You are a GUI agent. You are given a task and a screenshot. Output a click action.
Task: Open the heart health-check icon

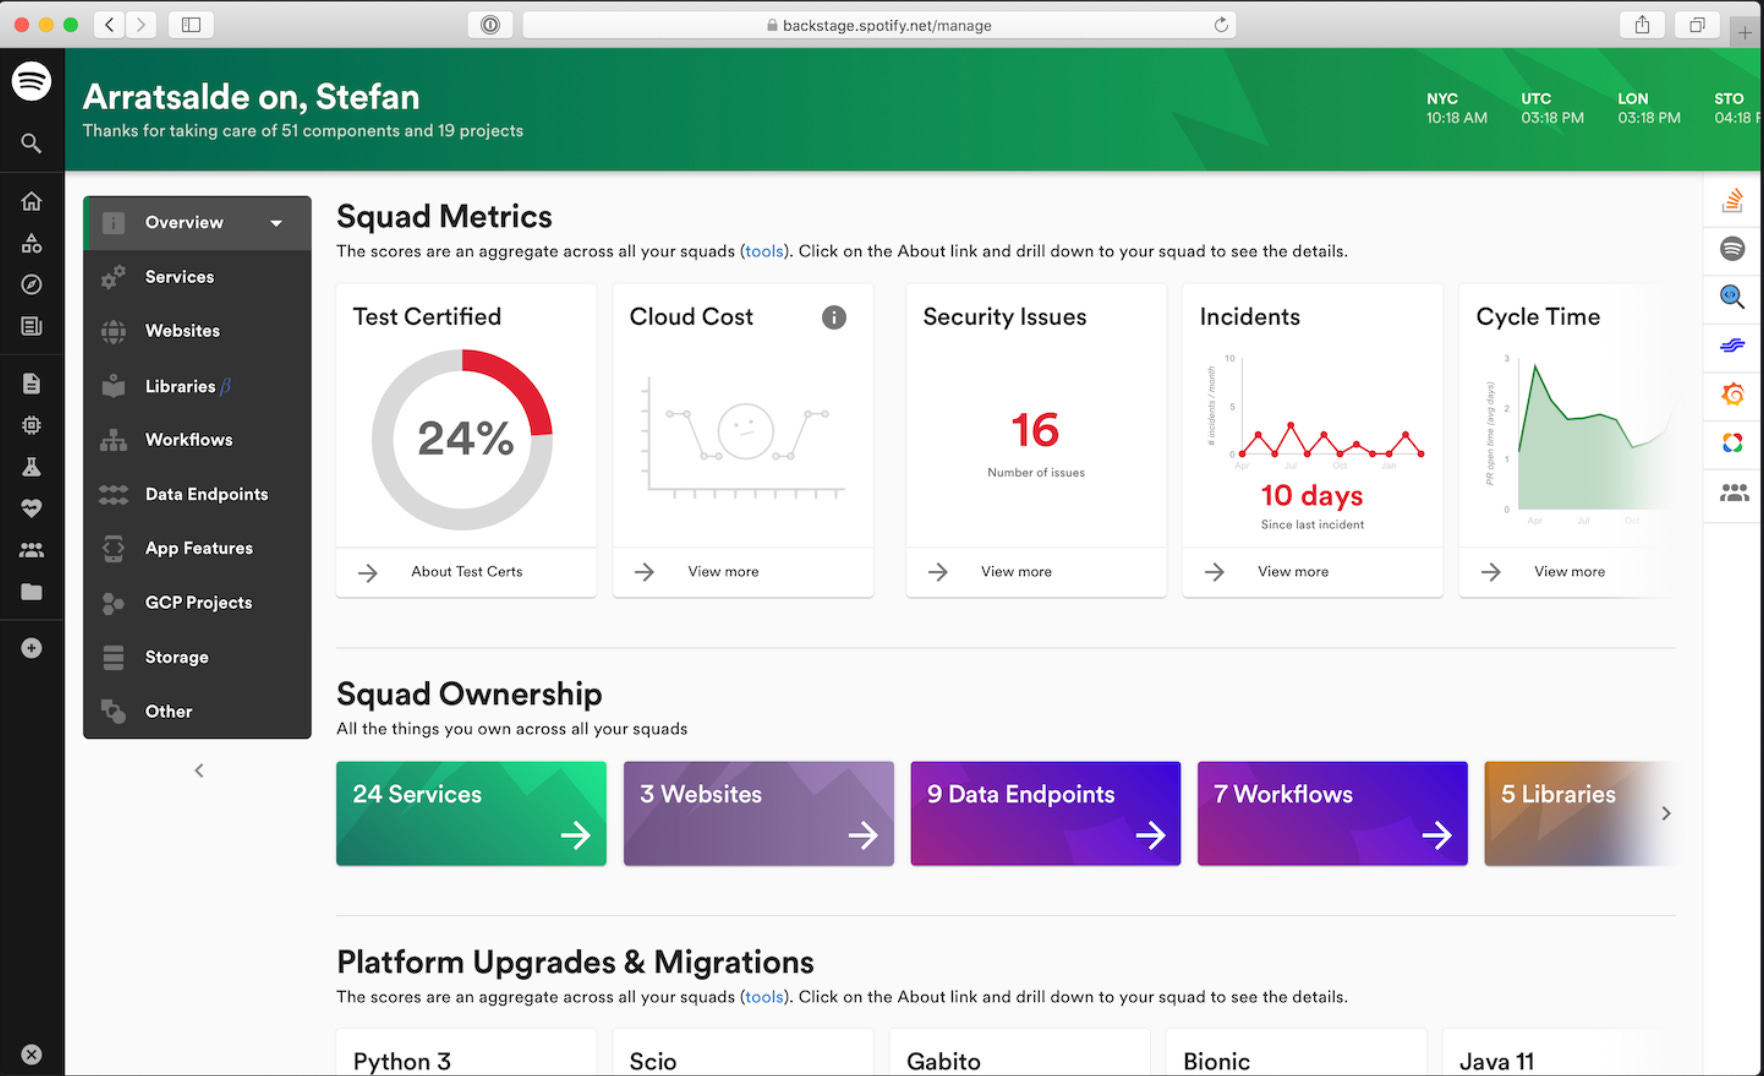[31, 508]
